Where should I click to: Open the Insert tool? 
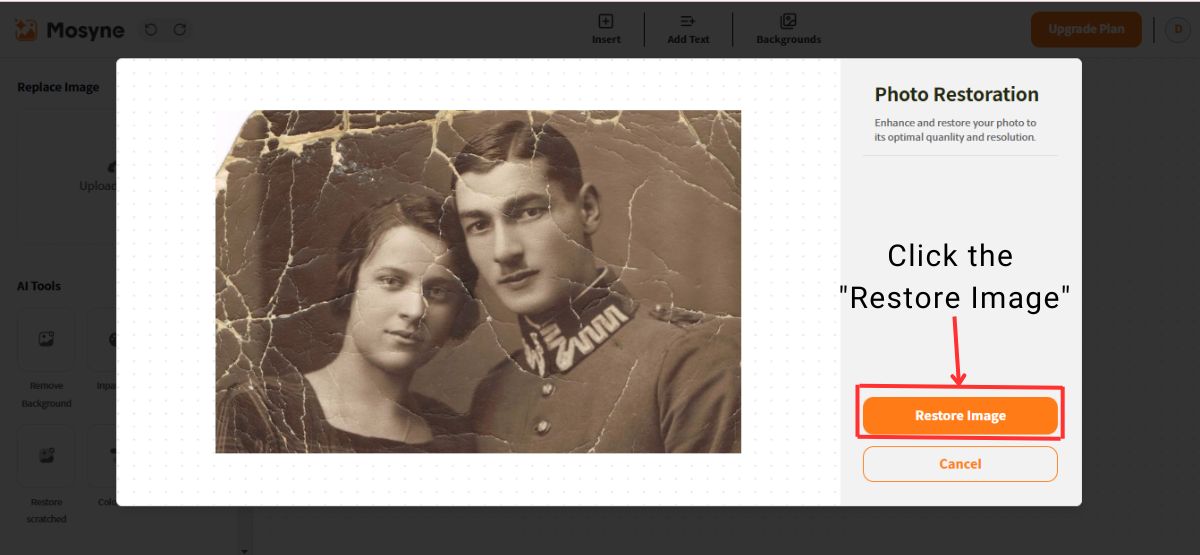point(606,29)
